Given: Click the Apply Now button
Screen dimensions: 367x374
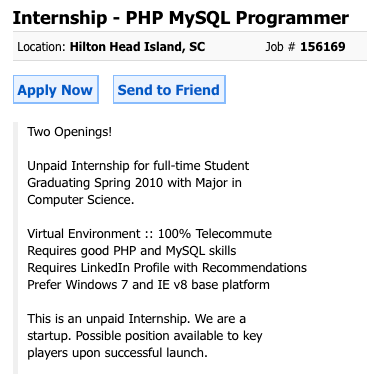Looking at the screenshot, I should pyautogui.click(x=56, y=90).
